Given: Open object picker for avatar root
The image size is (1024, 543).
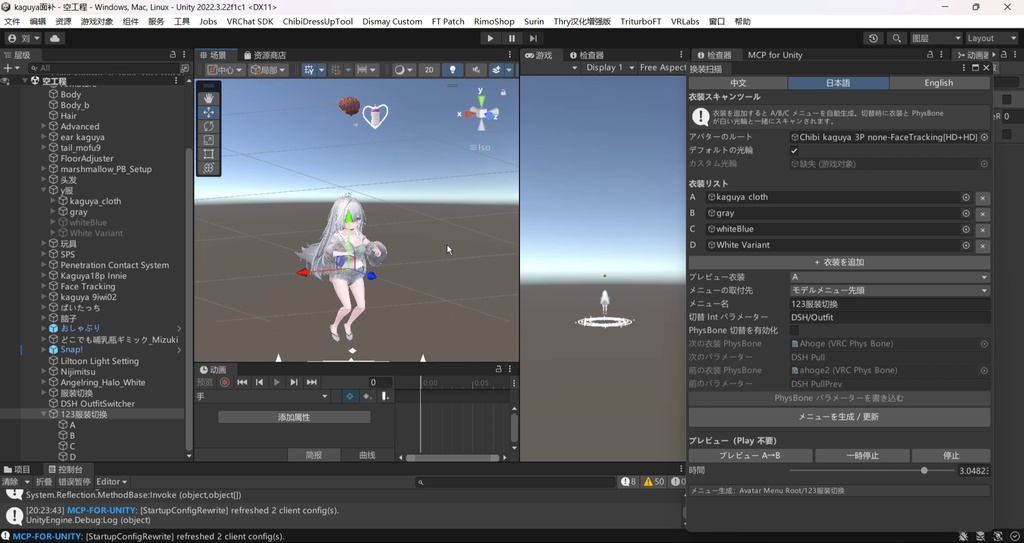Looking at the screenshot, I should [x=984, y=137].
